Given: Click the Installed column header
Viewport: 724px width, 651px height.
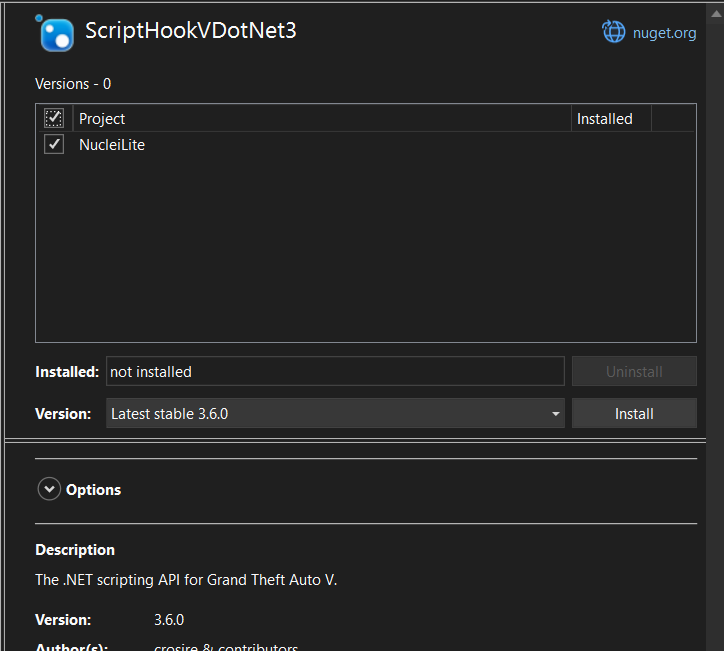Looking at the screenshot, I should click(611, 119).
